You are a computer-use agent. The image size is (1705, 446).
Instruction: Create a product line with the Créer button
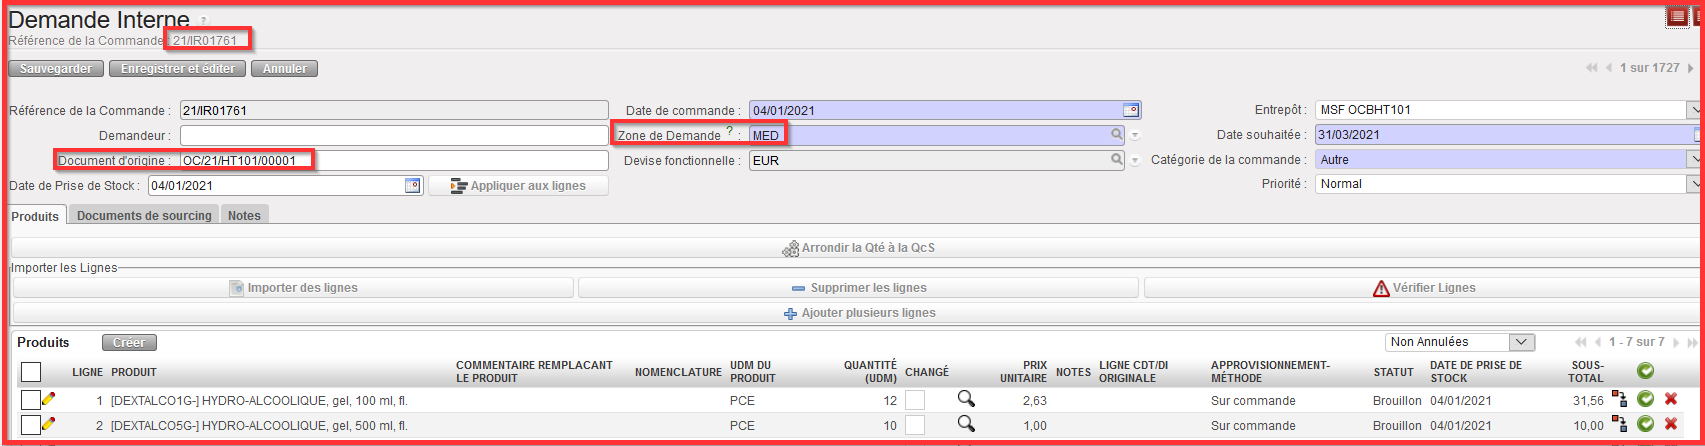[129, 342]
